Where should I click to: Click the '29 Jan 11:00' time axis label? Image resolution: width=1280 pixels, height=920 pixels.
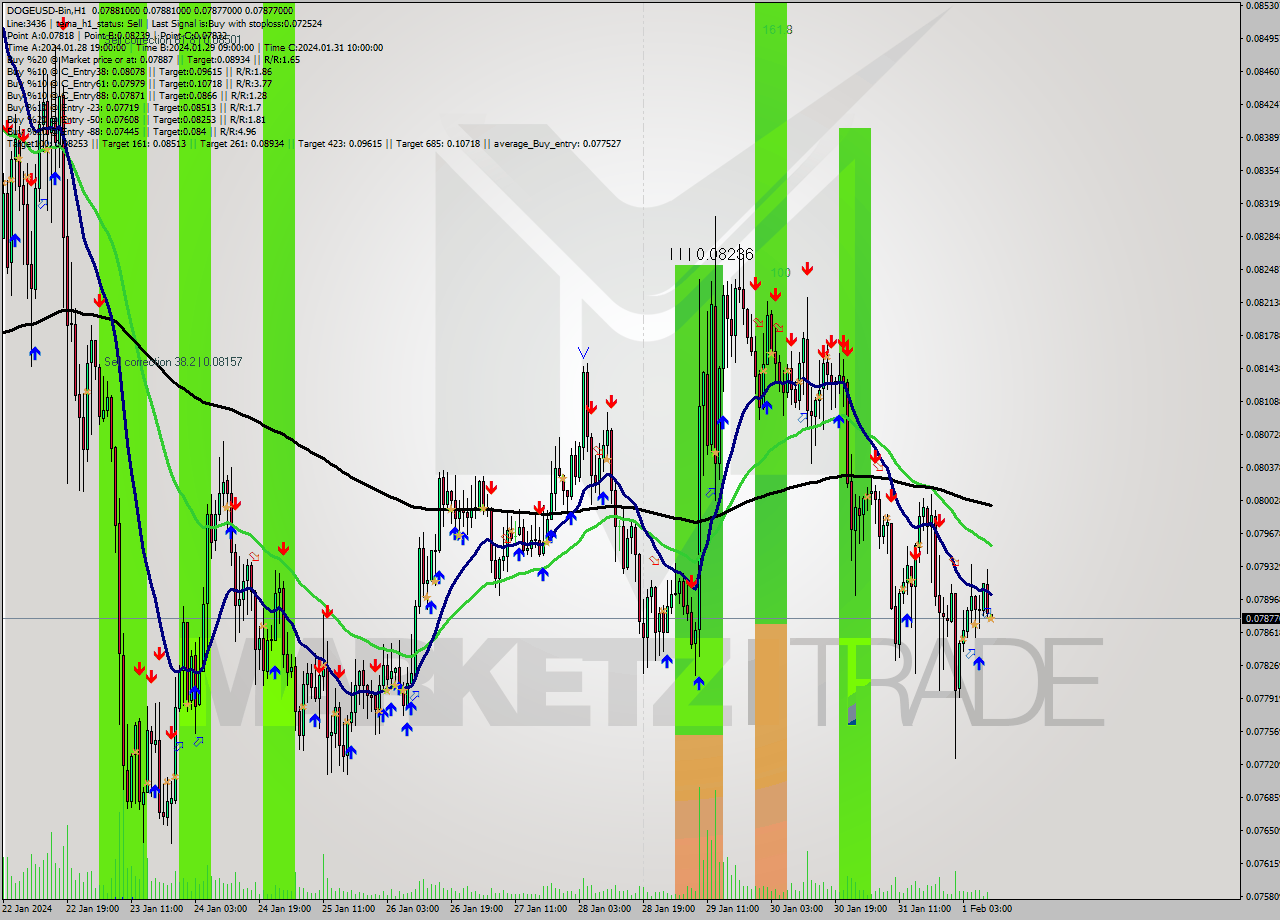coord(732,909)
